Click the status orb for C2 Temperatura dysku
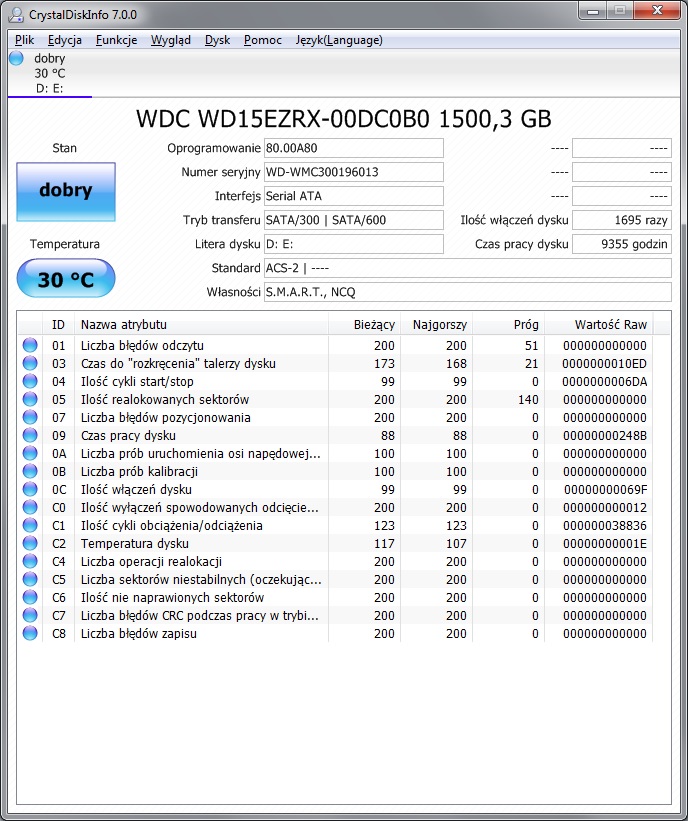Screen dimensions: 688x821 (30, 543)
